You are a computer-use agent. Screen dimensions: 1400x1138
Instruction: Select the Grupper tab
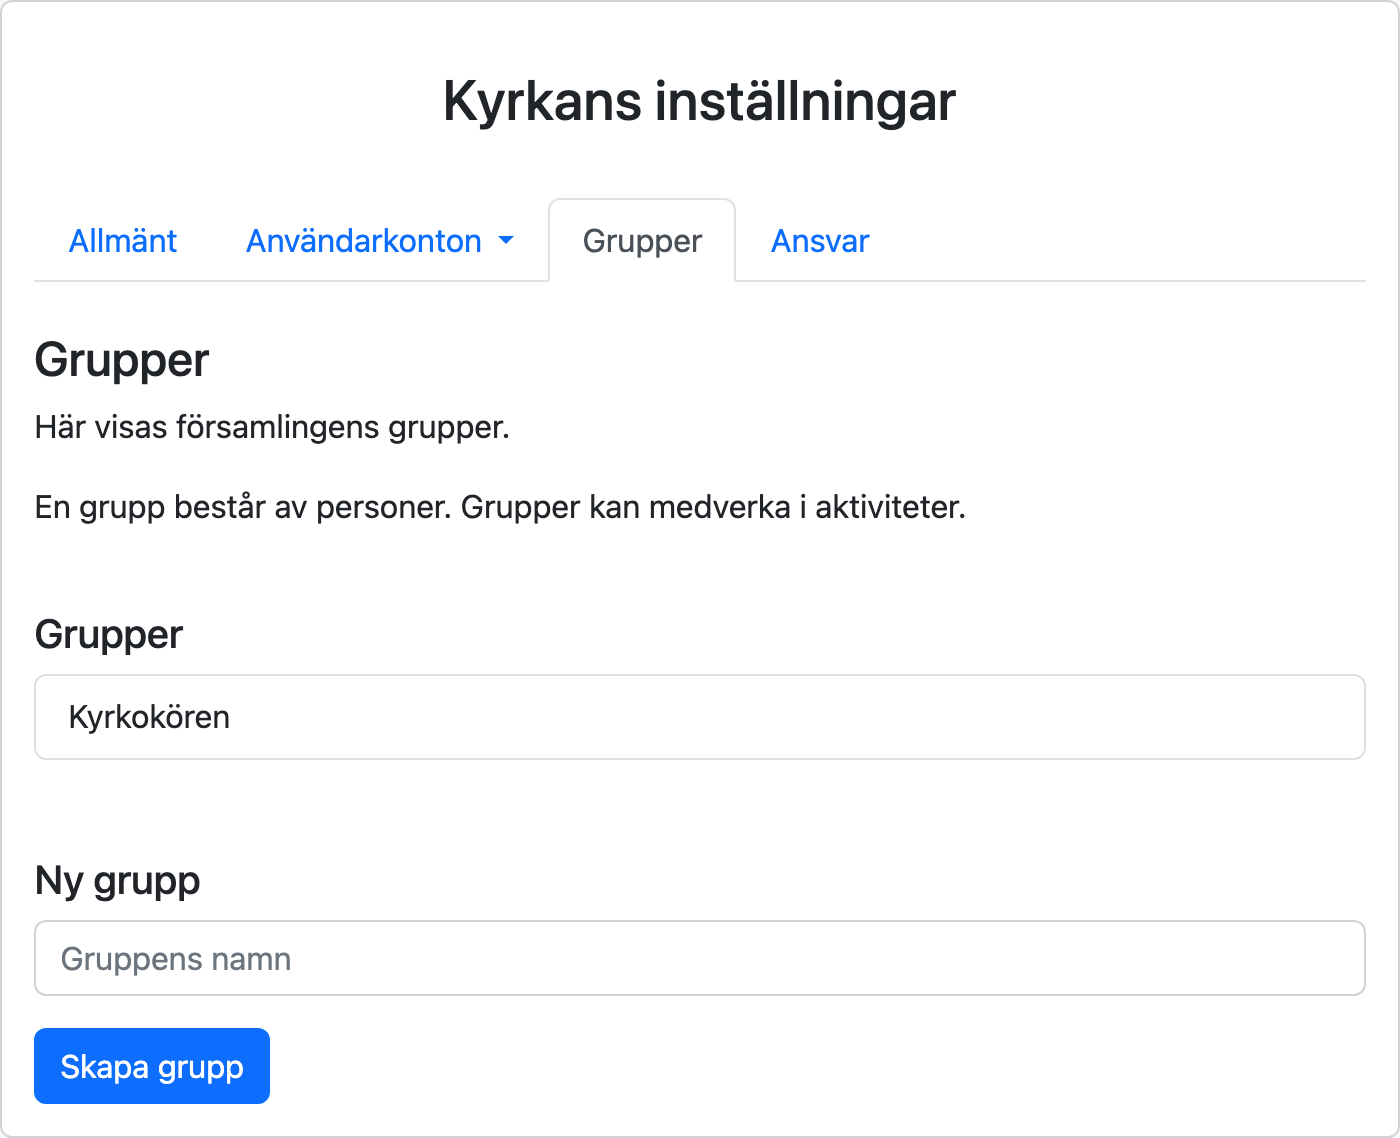[642, 241]
